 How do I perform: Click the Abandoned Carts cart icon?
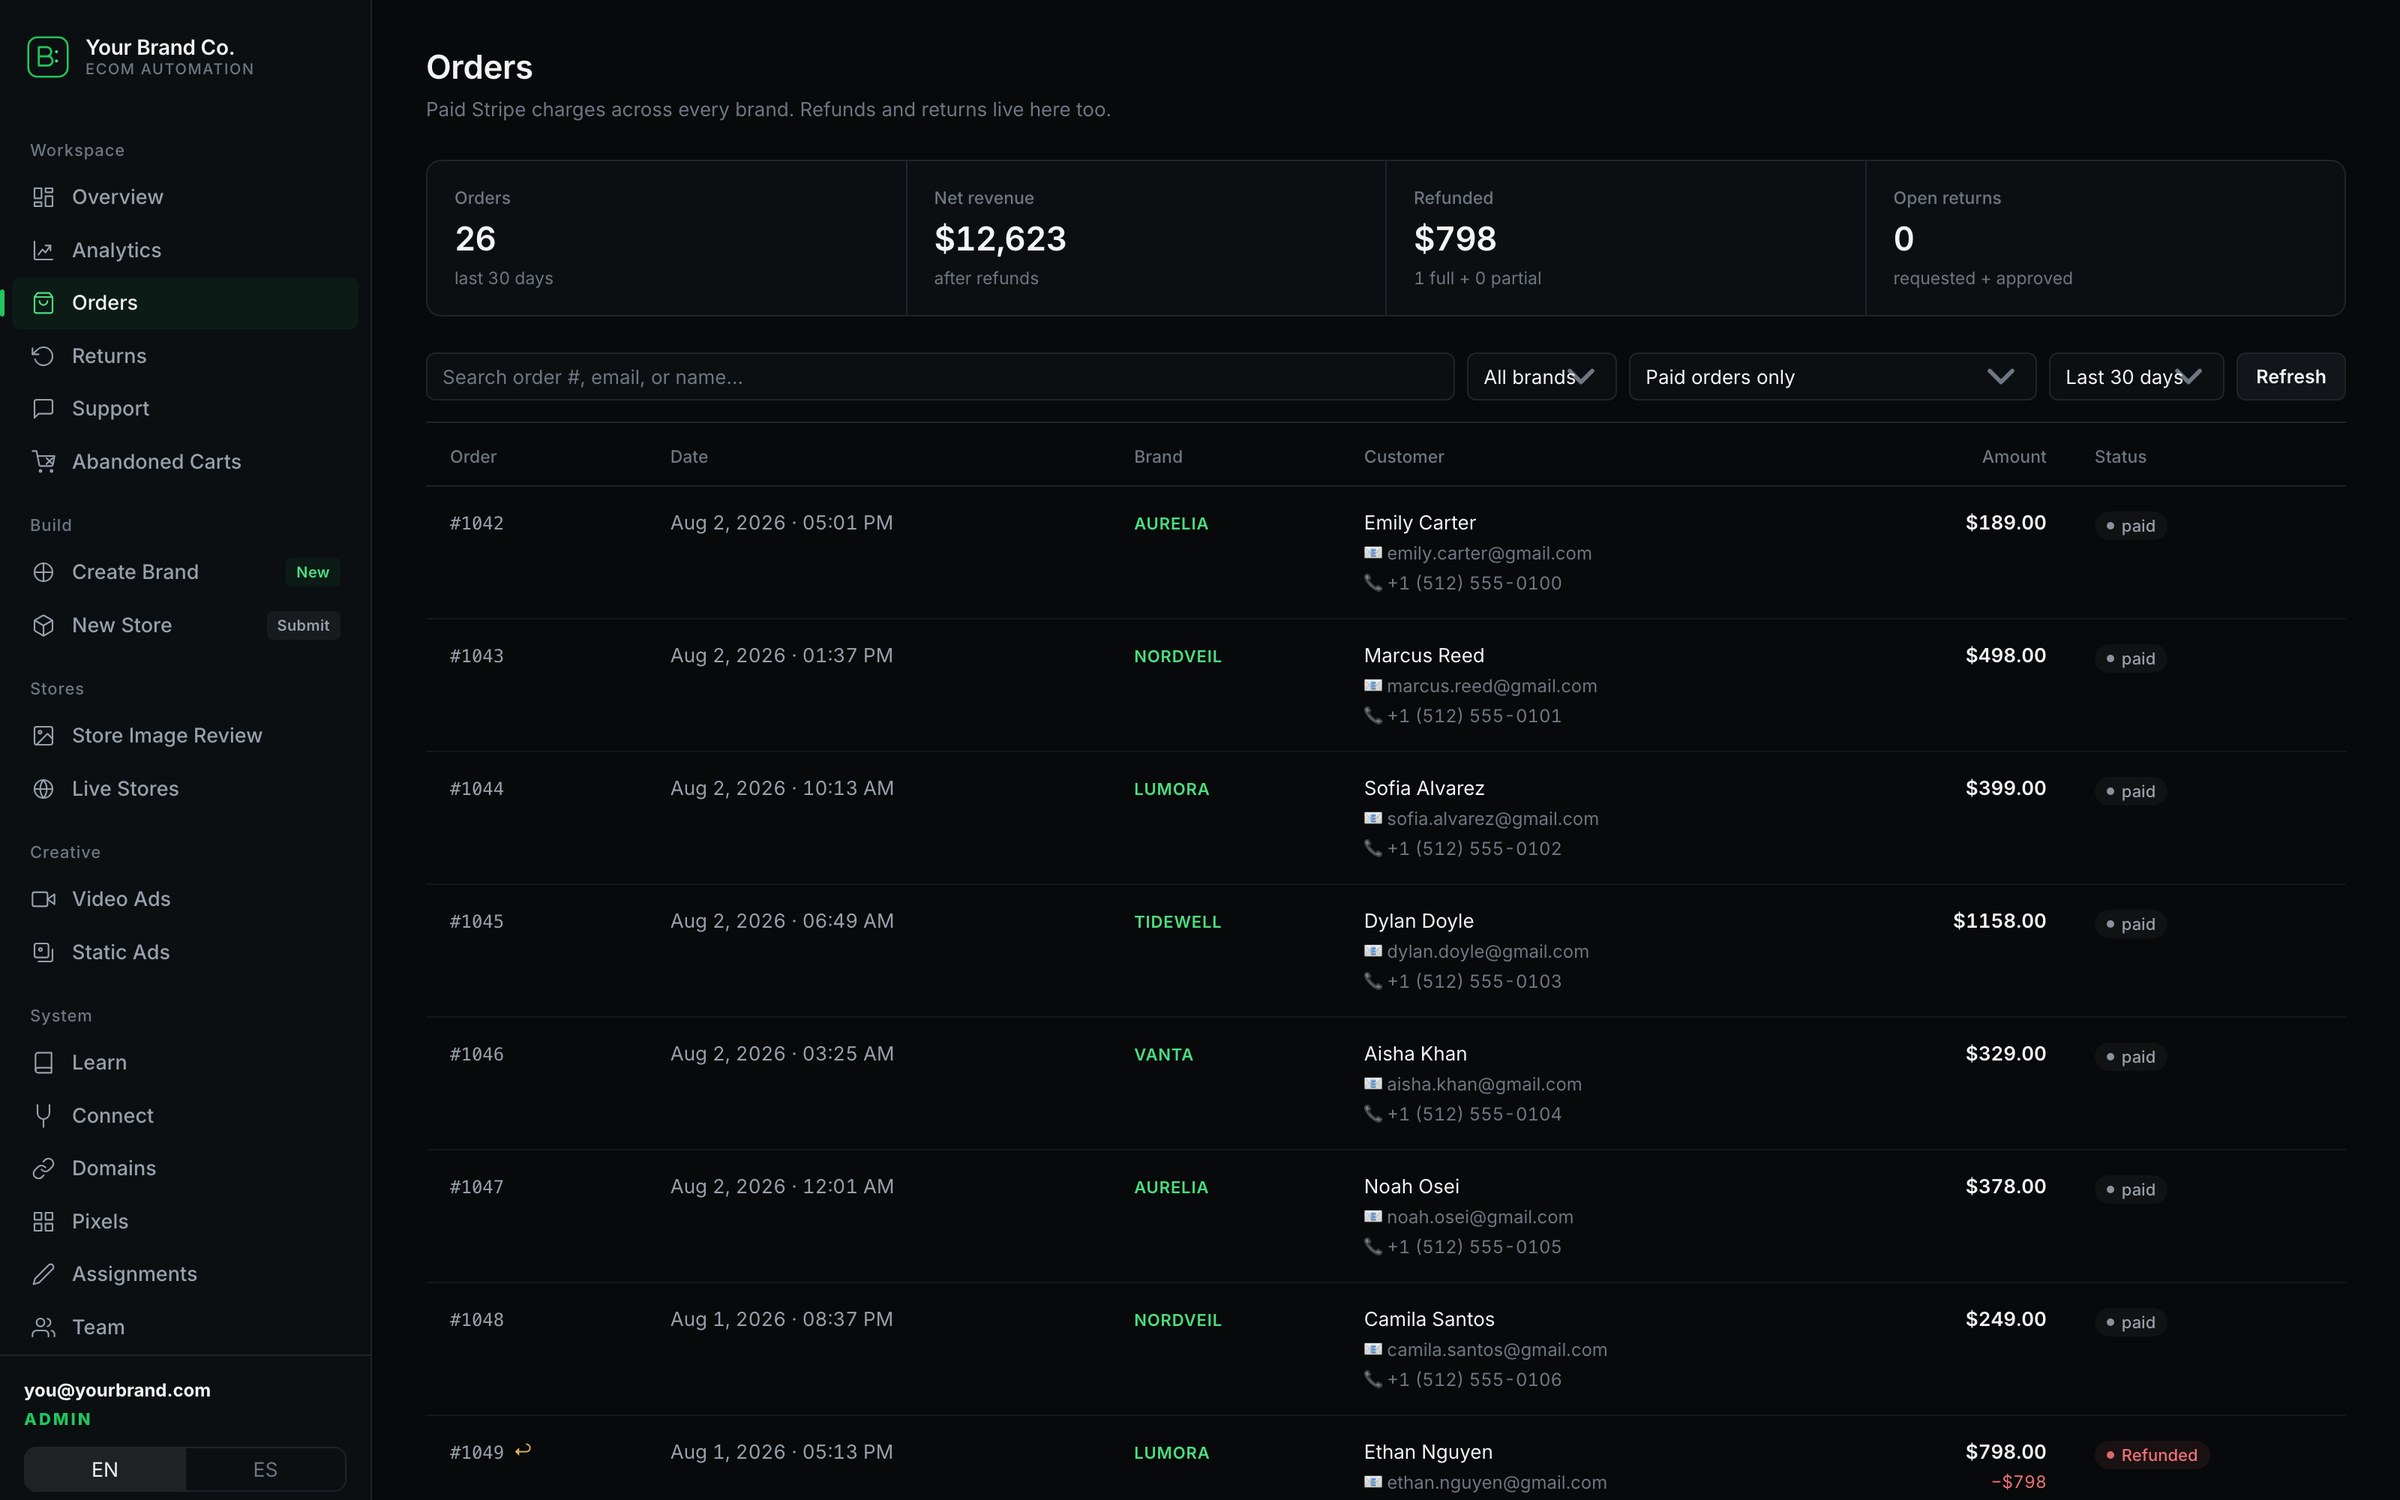click(x=43, y=462)
